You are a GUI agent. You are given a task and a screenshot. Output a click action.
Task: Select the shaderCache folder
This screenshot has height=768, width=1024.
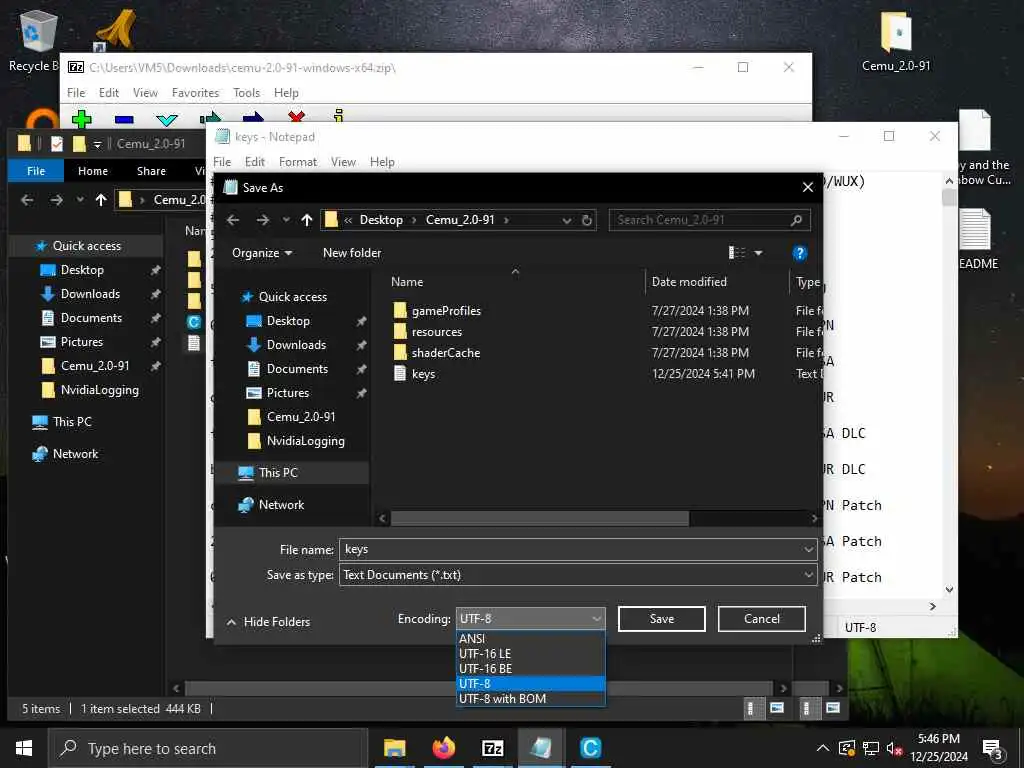[x=446, y=353]
